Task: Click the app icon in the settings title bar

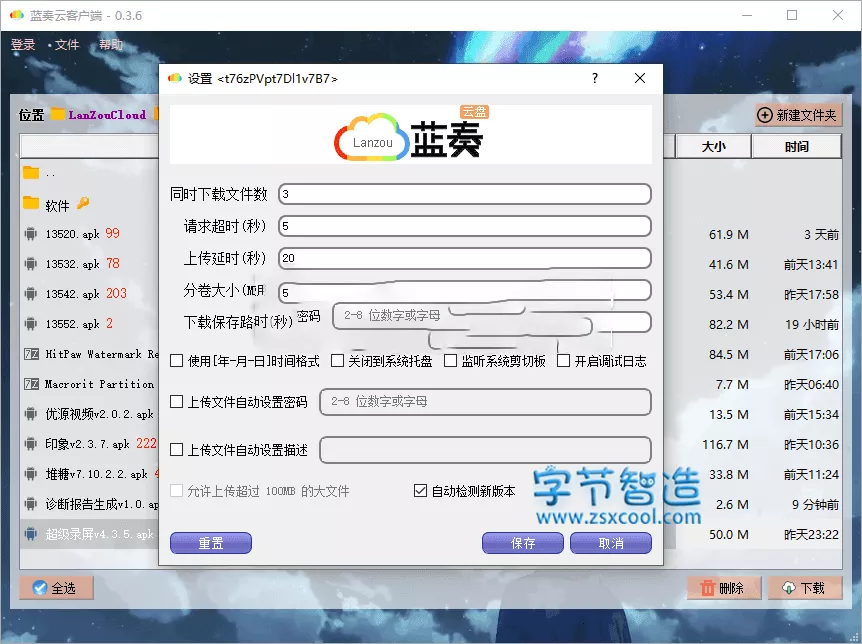Action: click(175, 78)
